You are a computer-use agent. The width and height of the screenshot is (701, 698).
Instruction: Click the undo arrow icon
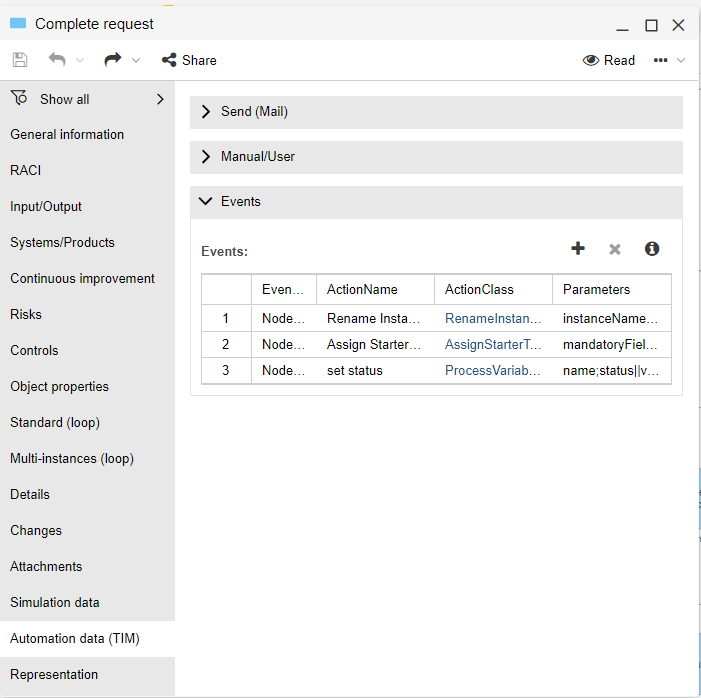(x=57, y=59)
